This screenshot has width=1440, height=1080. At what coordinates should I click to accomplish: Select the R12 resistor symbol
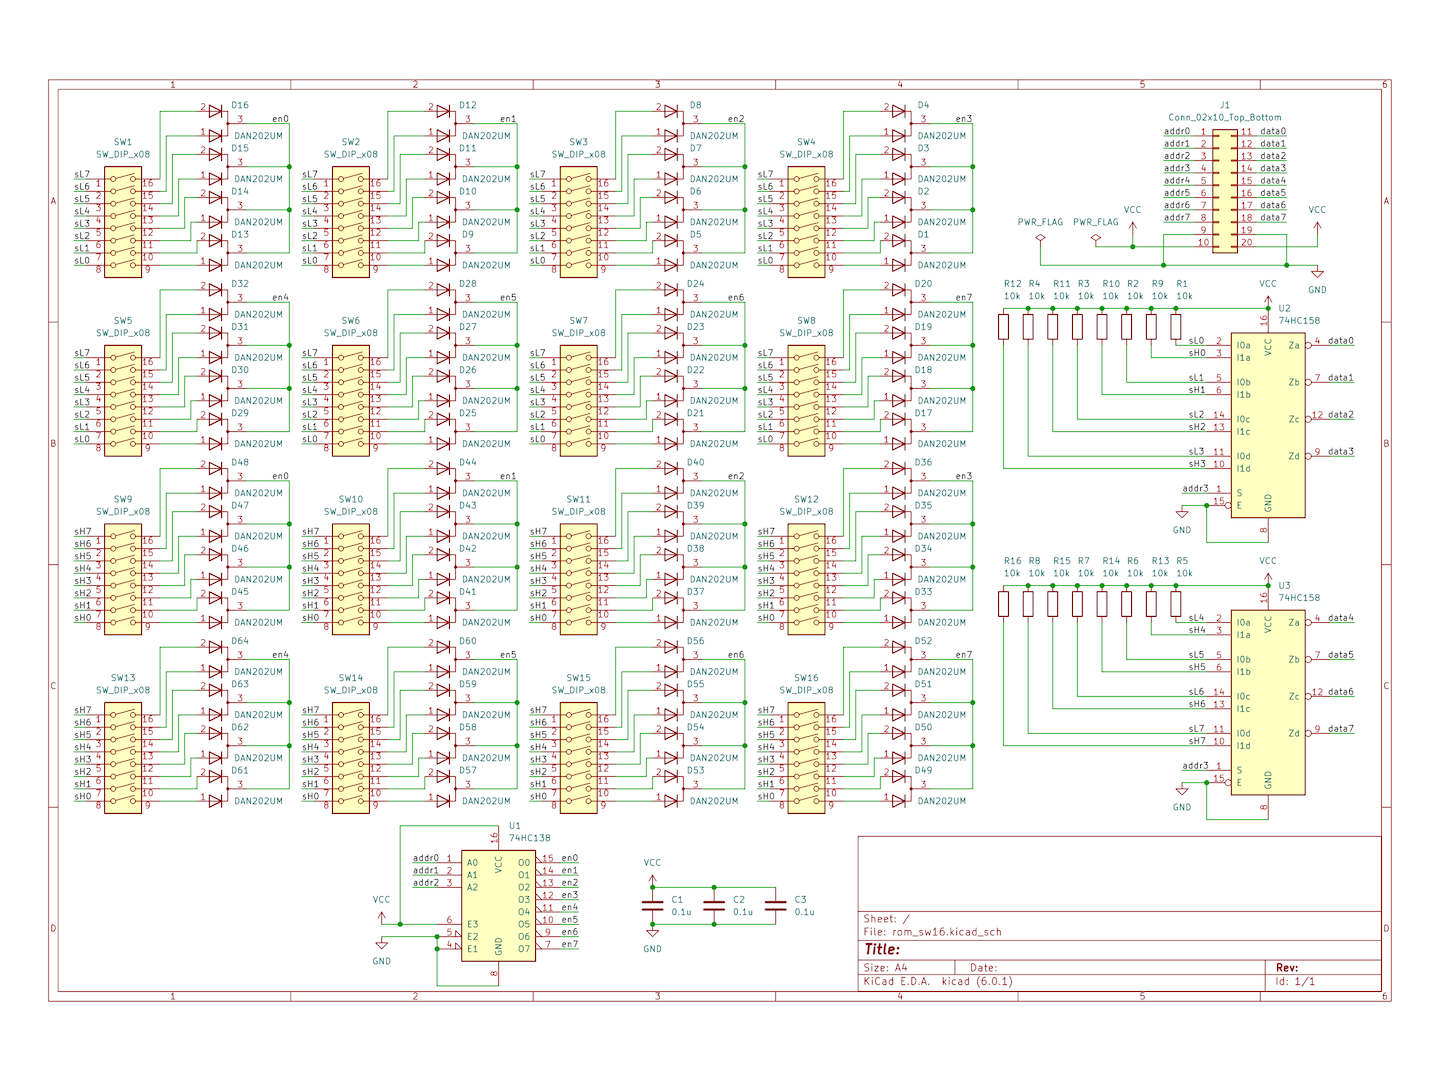pyautogui.click(x=1004, y=327)
